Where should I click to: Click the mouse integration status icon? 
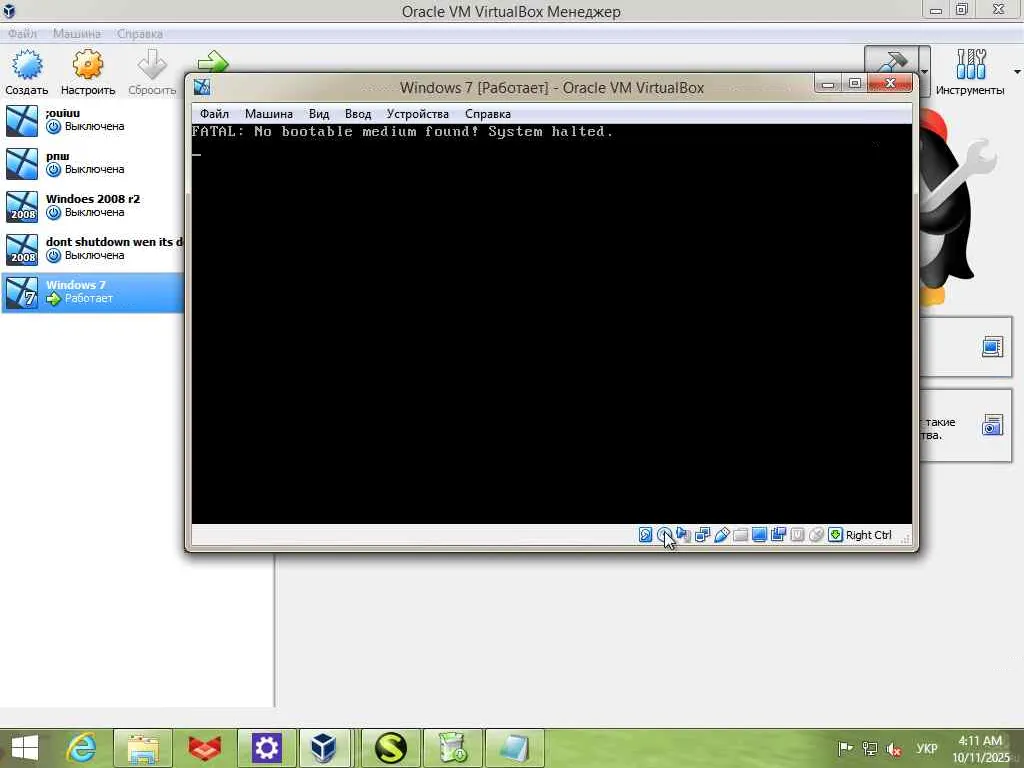click(x=816, y=535)
